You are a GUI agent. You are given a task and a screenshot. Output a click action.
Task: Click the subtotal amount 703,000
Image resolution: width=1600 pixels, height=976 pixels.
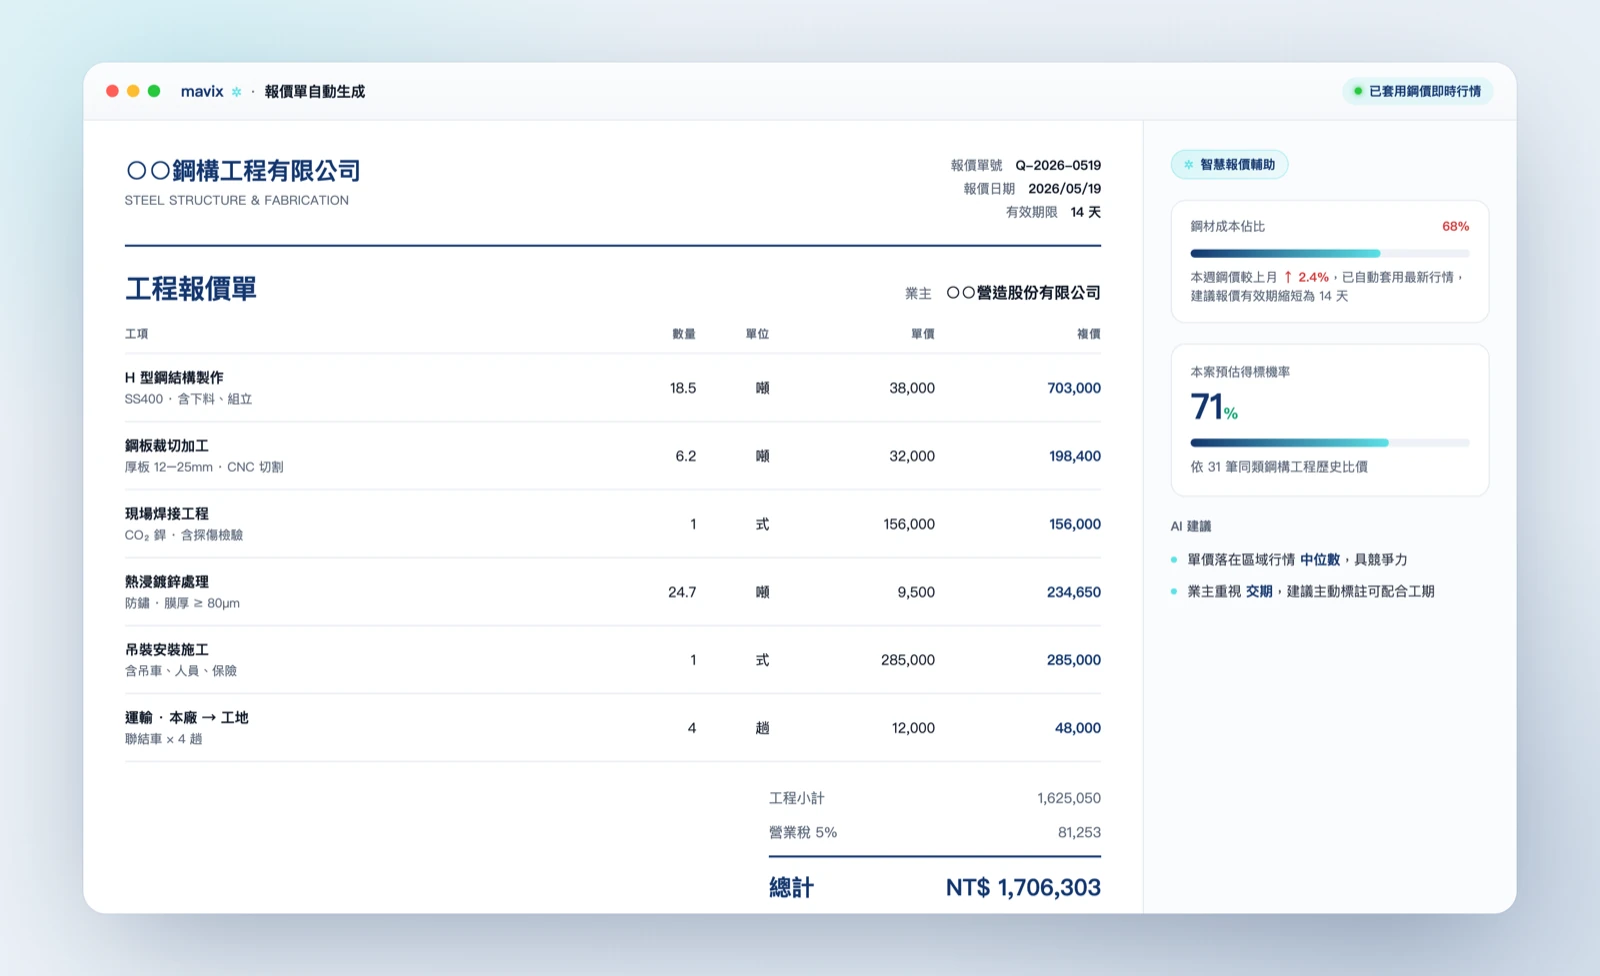click(x=1074, y=388)
